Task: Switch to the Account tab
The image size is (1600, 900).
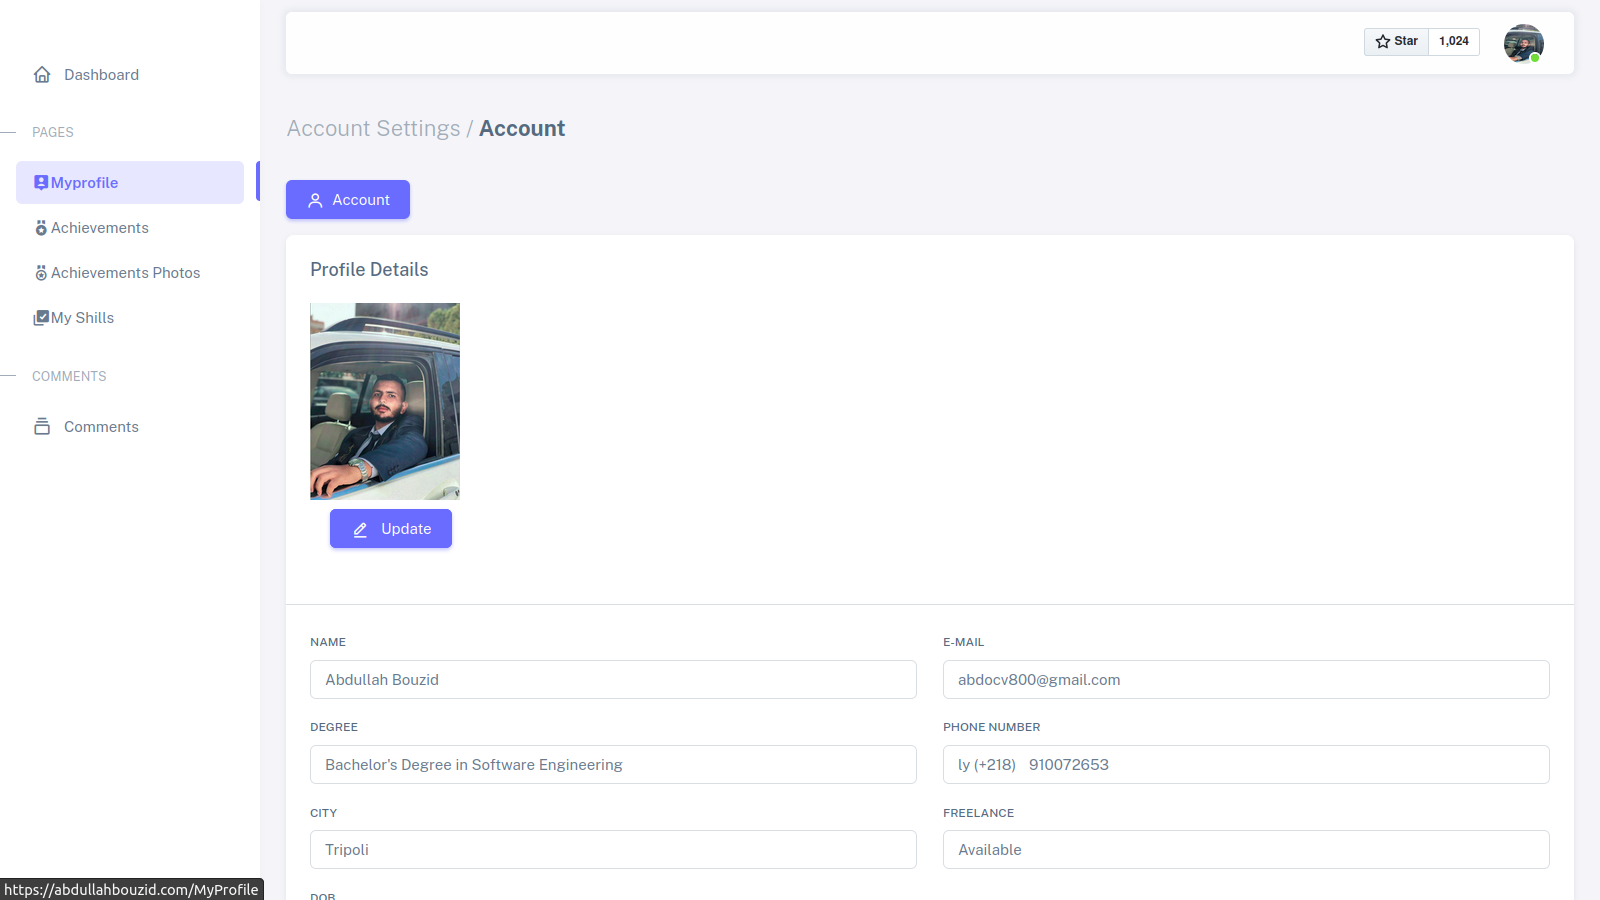Action: tap(348, 200)
